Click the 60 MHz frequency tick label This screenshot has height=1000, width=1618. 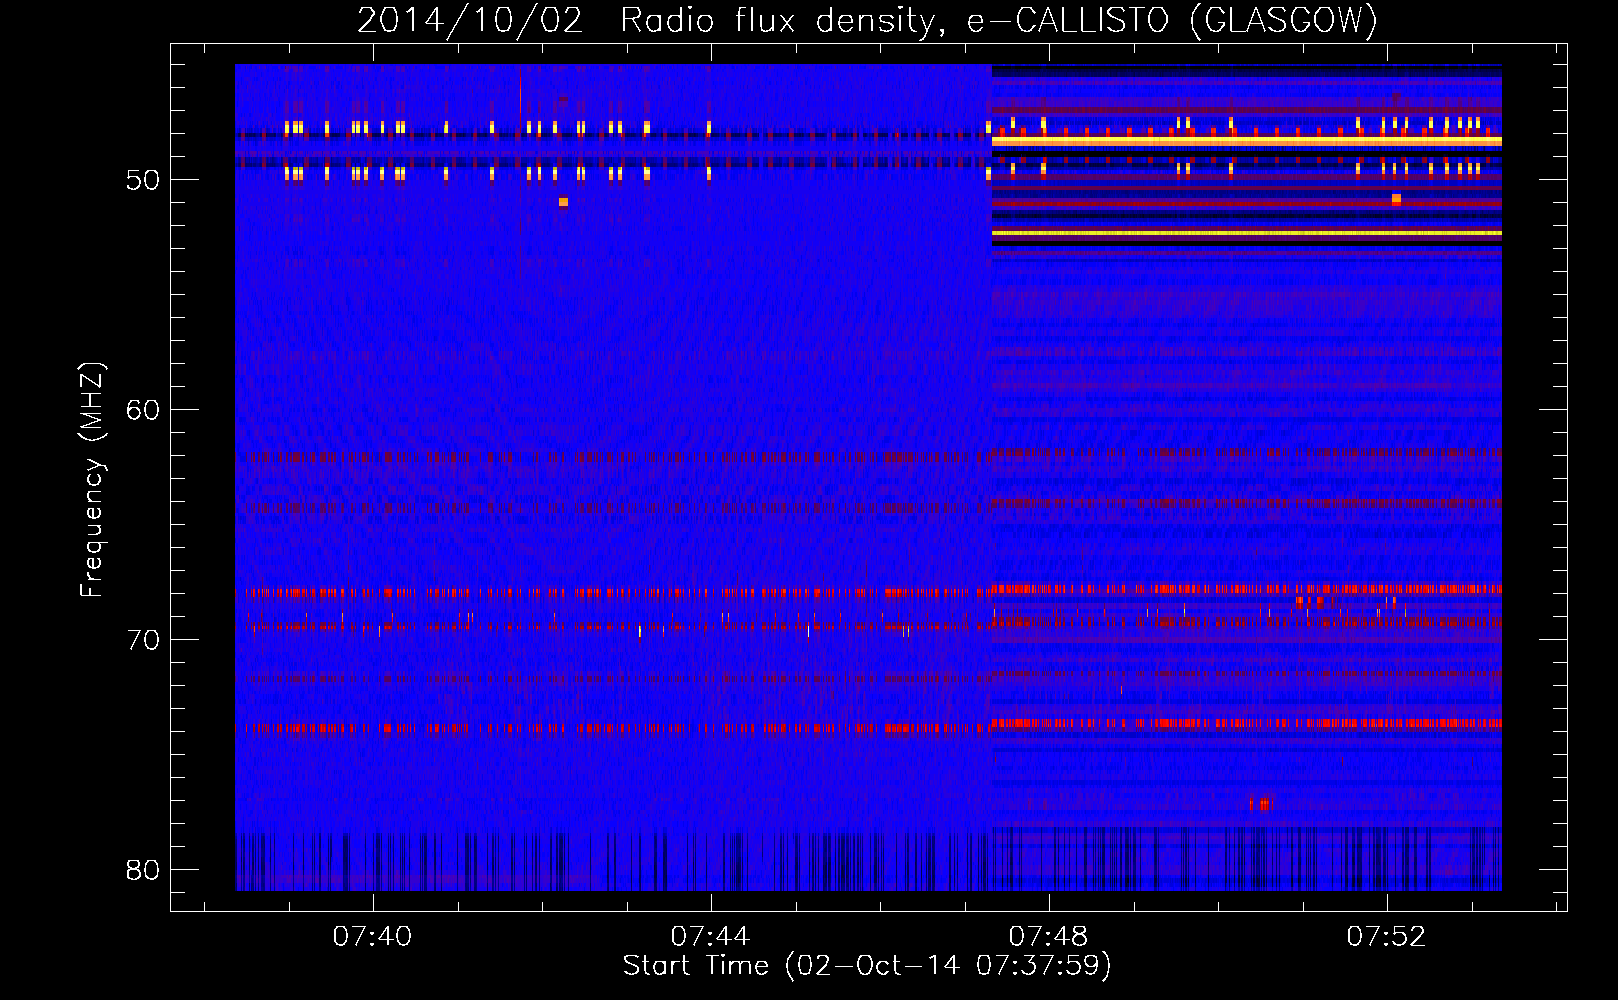click(x=143, y=410)
